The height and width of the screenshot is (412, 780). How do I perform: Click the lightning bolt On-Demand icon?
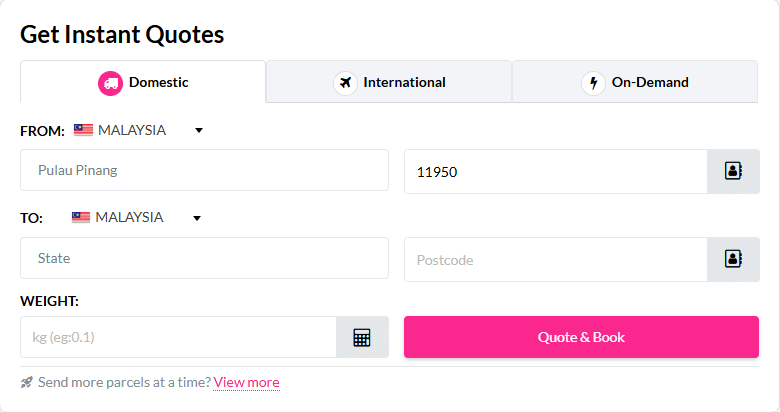pos(593,83)
